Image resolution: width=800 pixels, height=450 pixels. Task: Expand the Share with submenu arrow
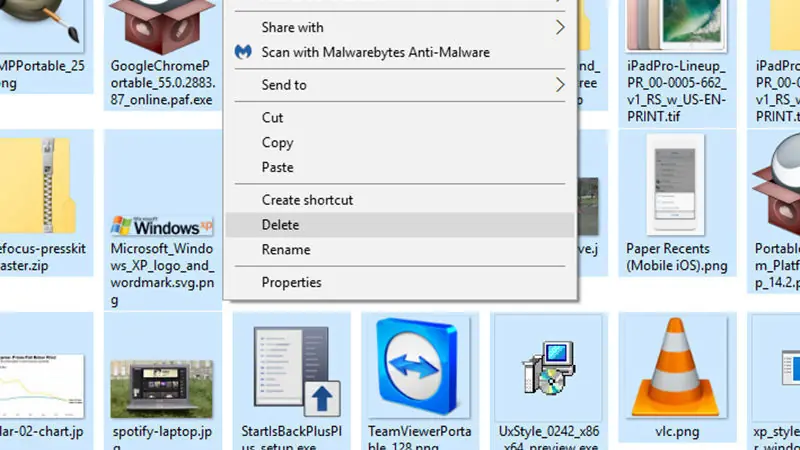click(x=560, y=27)
